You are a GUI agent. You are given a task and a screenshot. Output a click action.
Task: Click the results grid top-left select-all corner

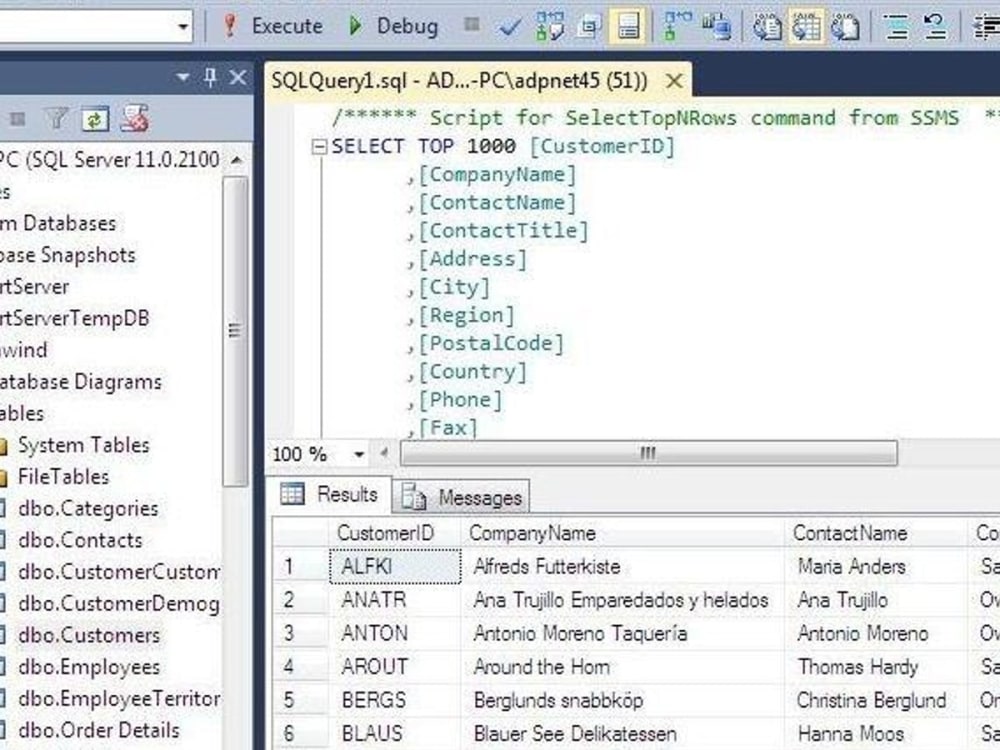coord(300,533)
